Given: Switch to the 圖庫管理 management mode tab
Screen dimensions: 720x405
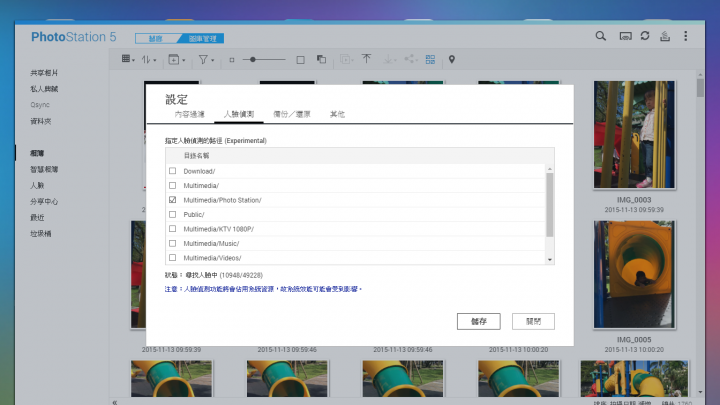Looking at the screenshot, I should point(202,39).
